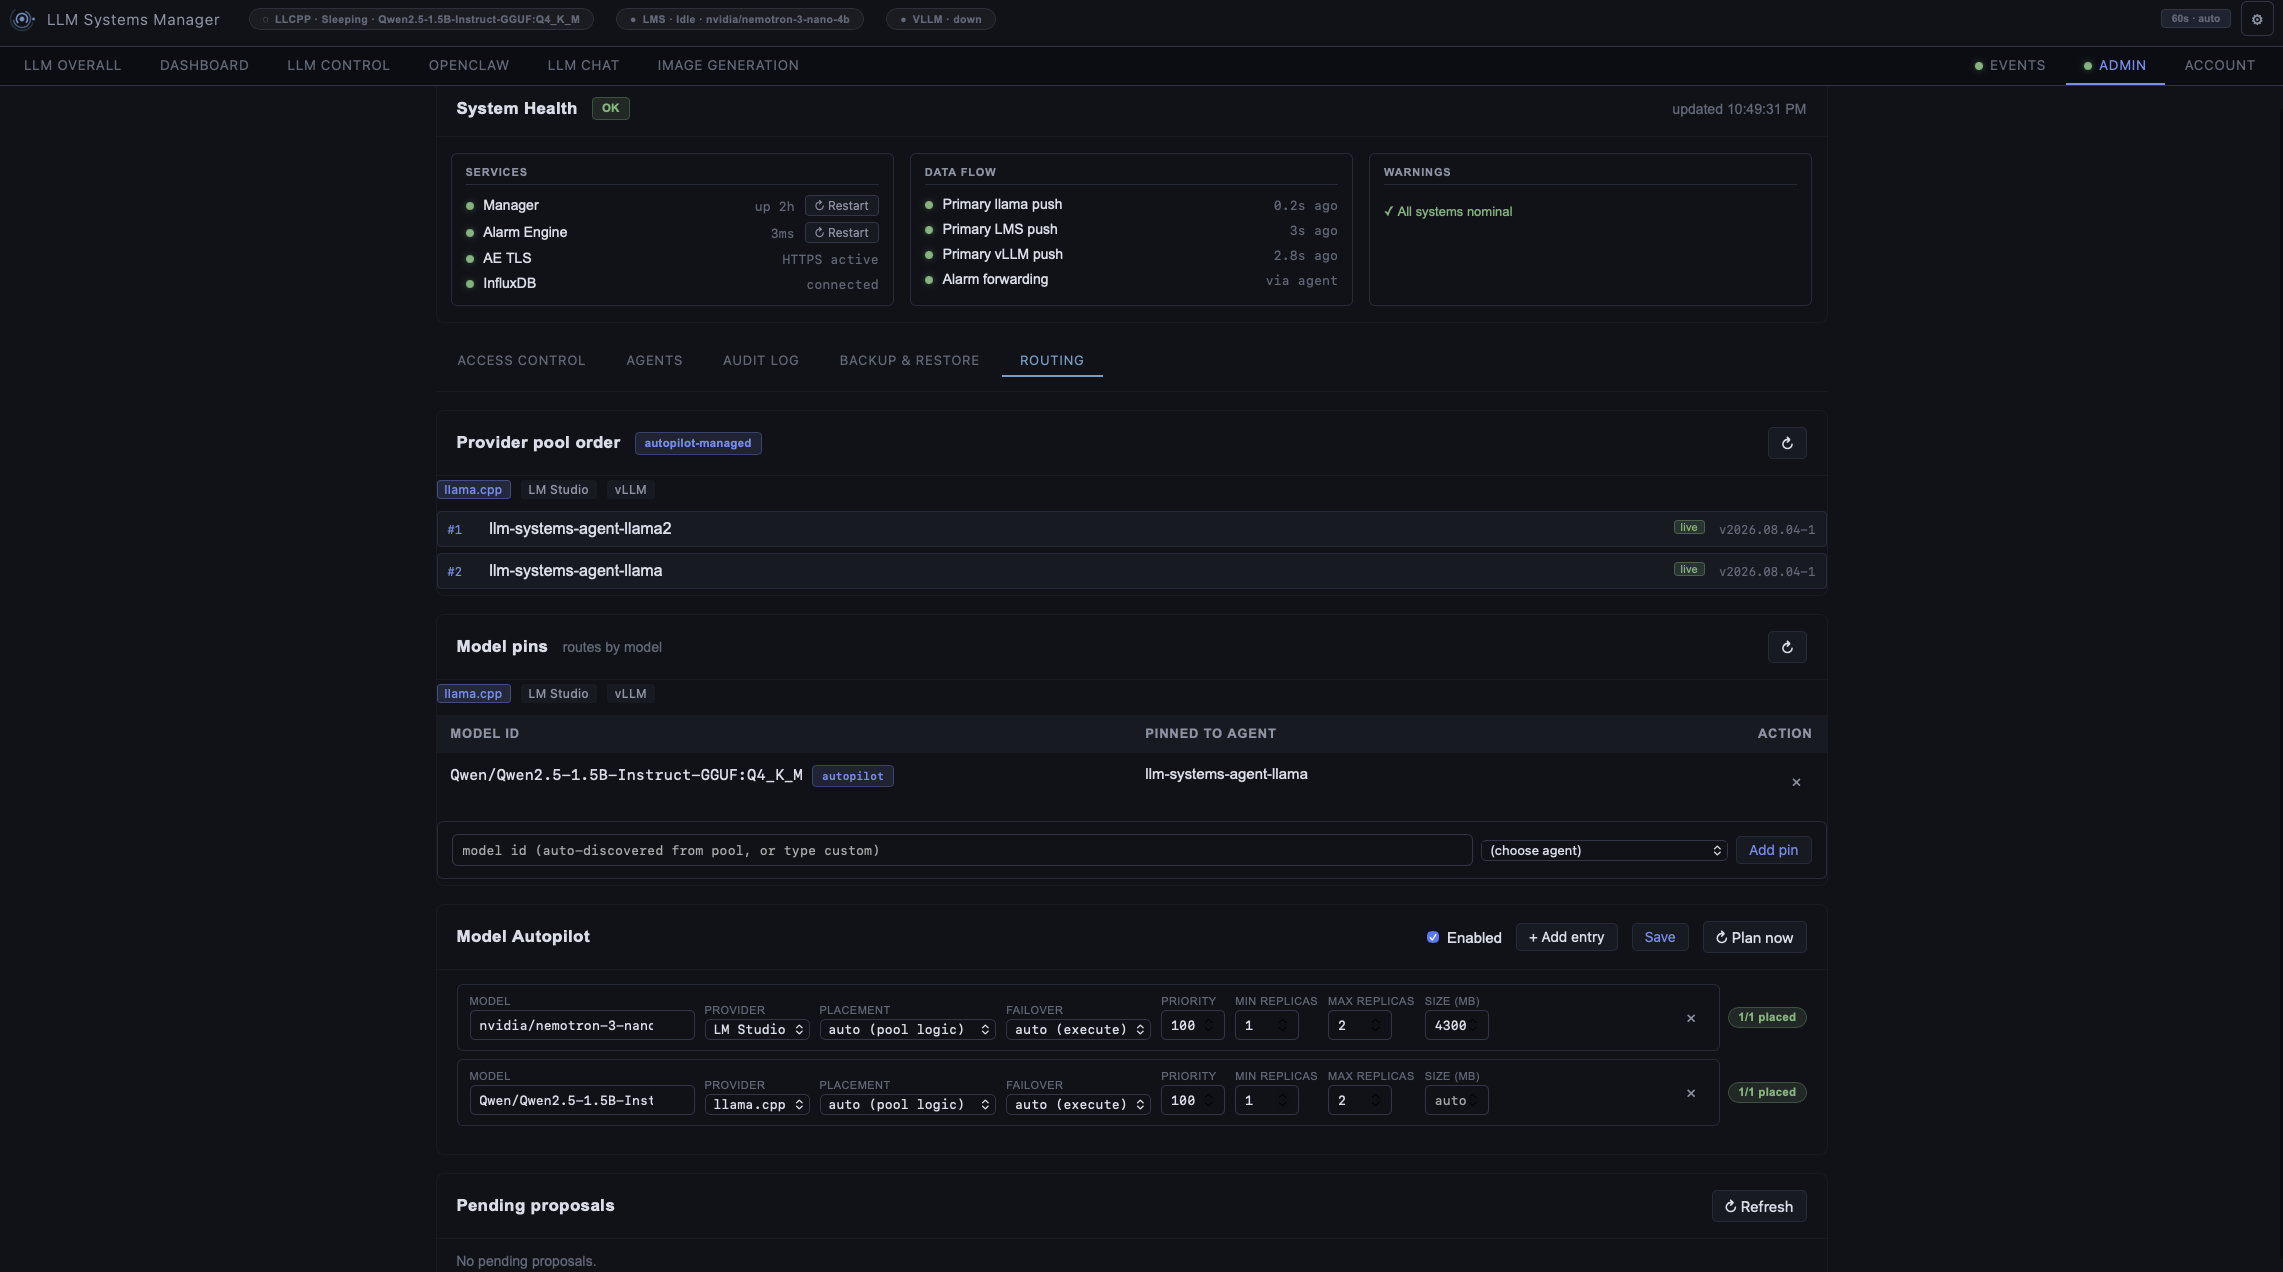The height and width of the screenshot is (1272, 2283).
Task: Remove the Qwen2.5 model pin
Action: pos(1796,782)
